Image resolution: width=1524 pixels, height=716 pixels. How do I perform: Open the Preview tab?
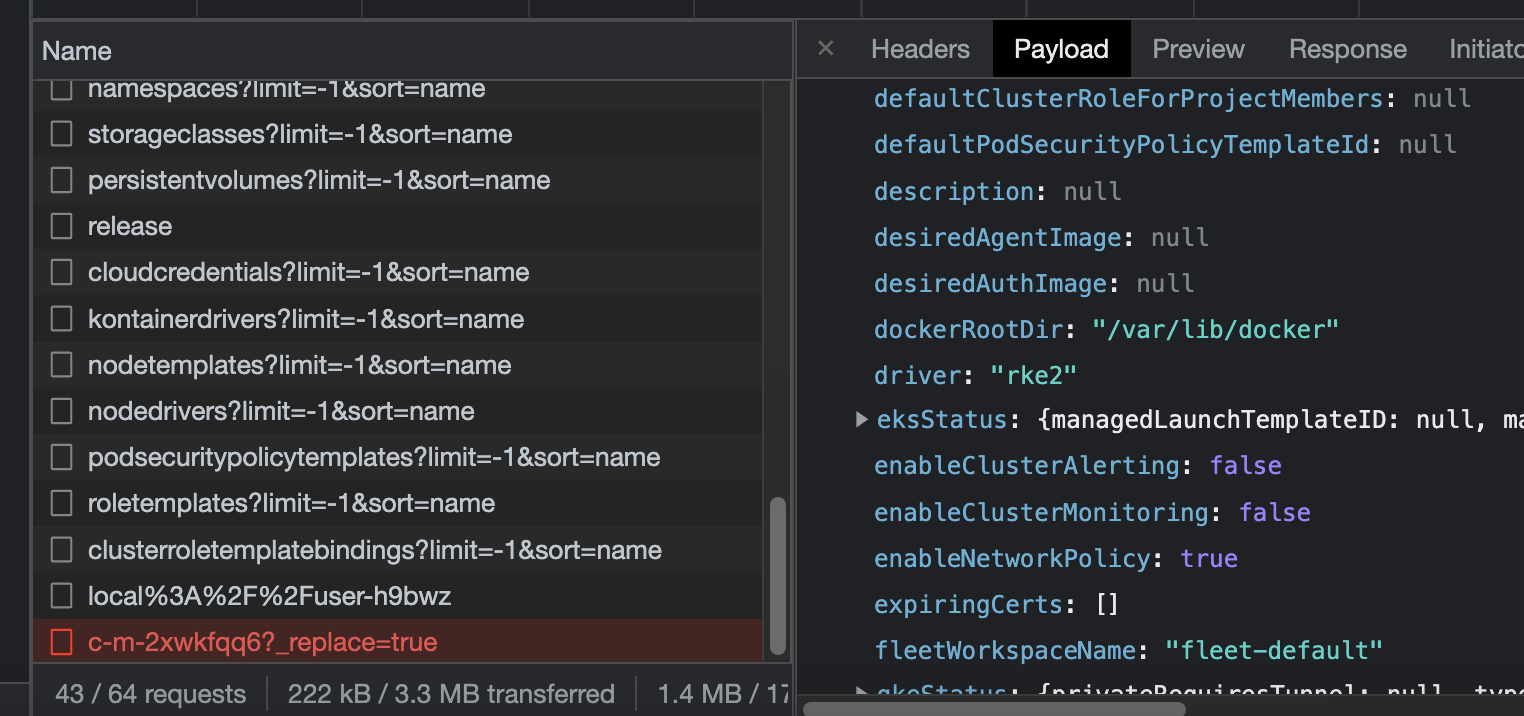(x=1198, y=49)
